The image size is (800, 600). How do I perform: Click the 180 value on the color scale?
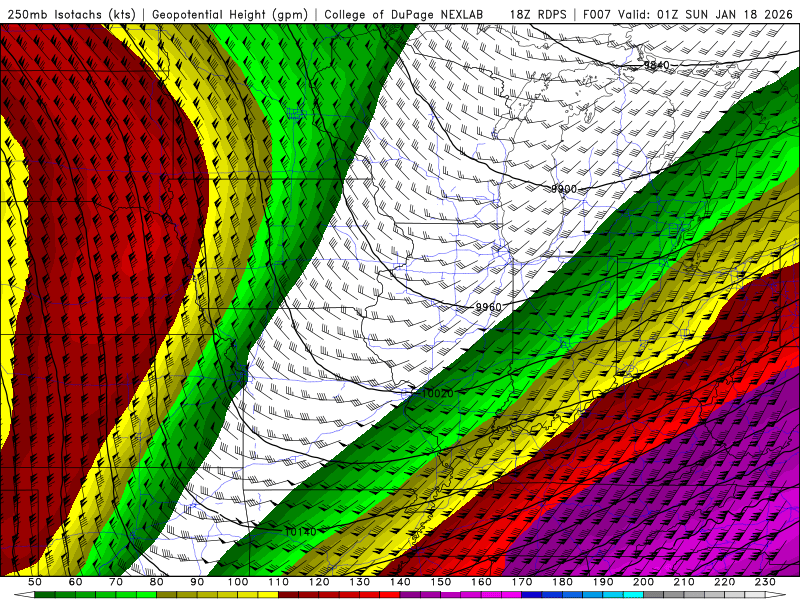pos(563,582)
